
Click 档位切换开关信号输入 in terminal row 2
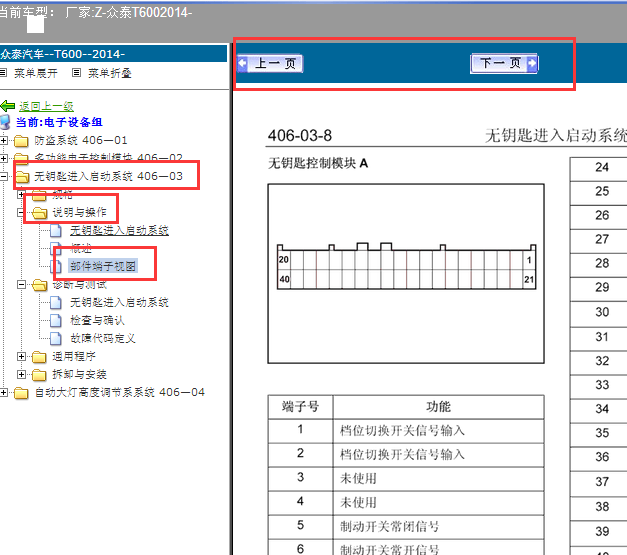tap(402, 455)
